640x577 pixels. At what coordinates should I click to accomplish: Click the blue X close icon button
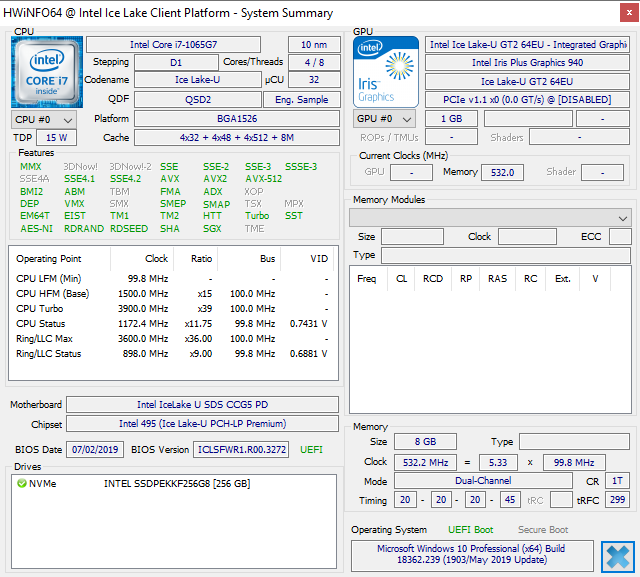click(618, 557)
